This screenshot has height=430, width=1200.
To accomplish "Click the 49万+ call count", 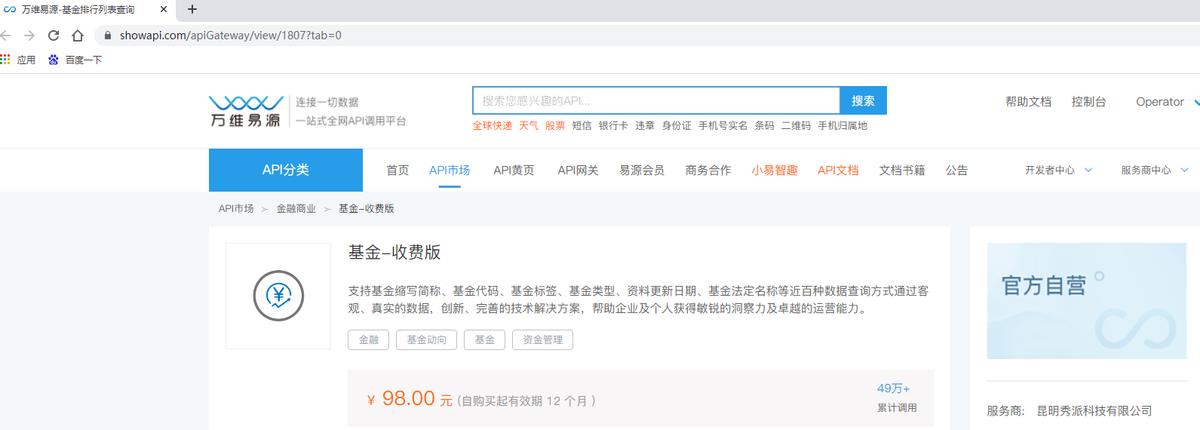I will (x=894, y=388).
